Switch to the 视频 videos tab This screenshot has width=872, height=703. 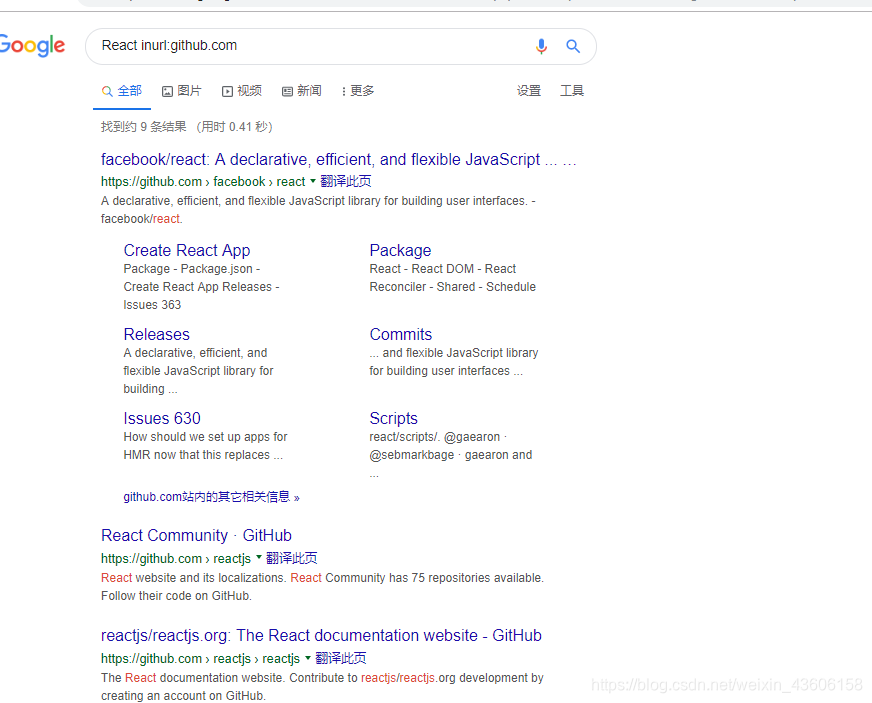point(242,91)
